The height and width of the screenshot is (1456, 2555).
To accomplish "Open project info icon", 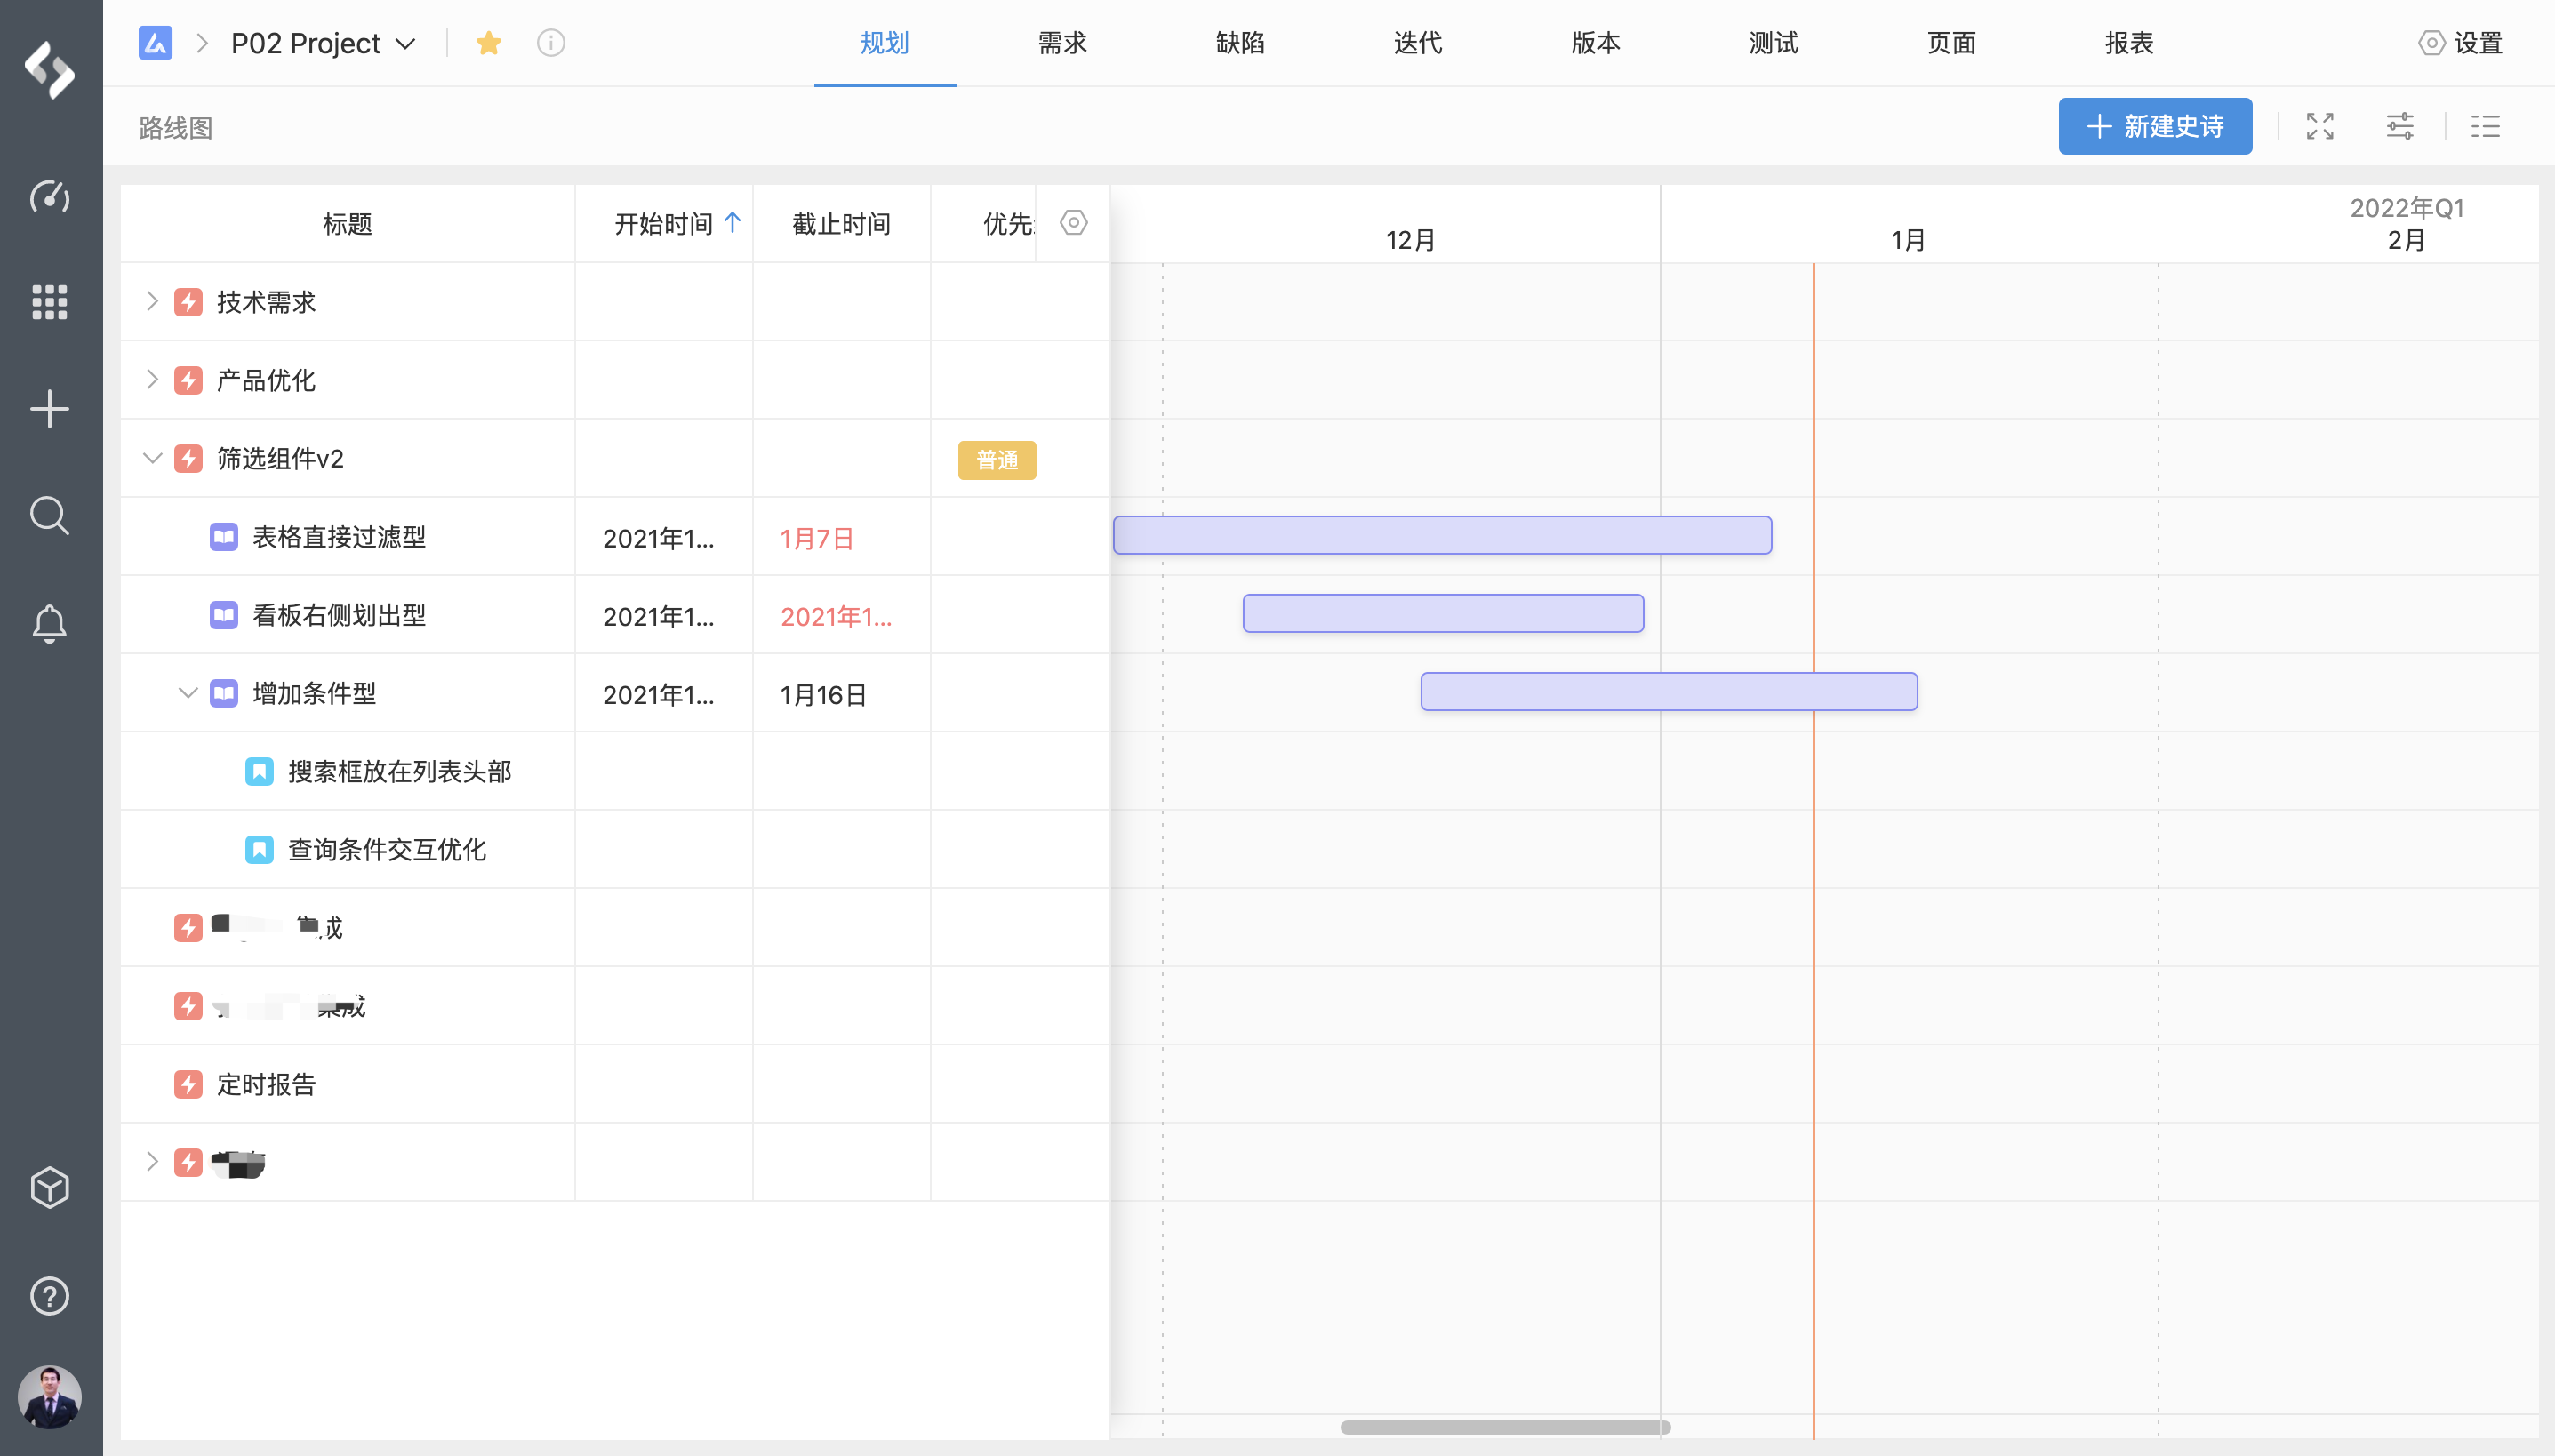I will pyautogui.click(x=550, y=43).
